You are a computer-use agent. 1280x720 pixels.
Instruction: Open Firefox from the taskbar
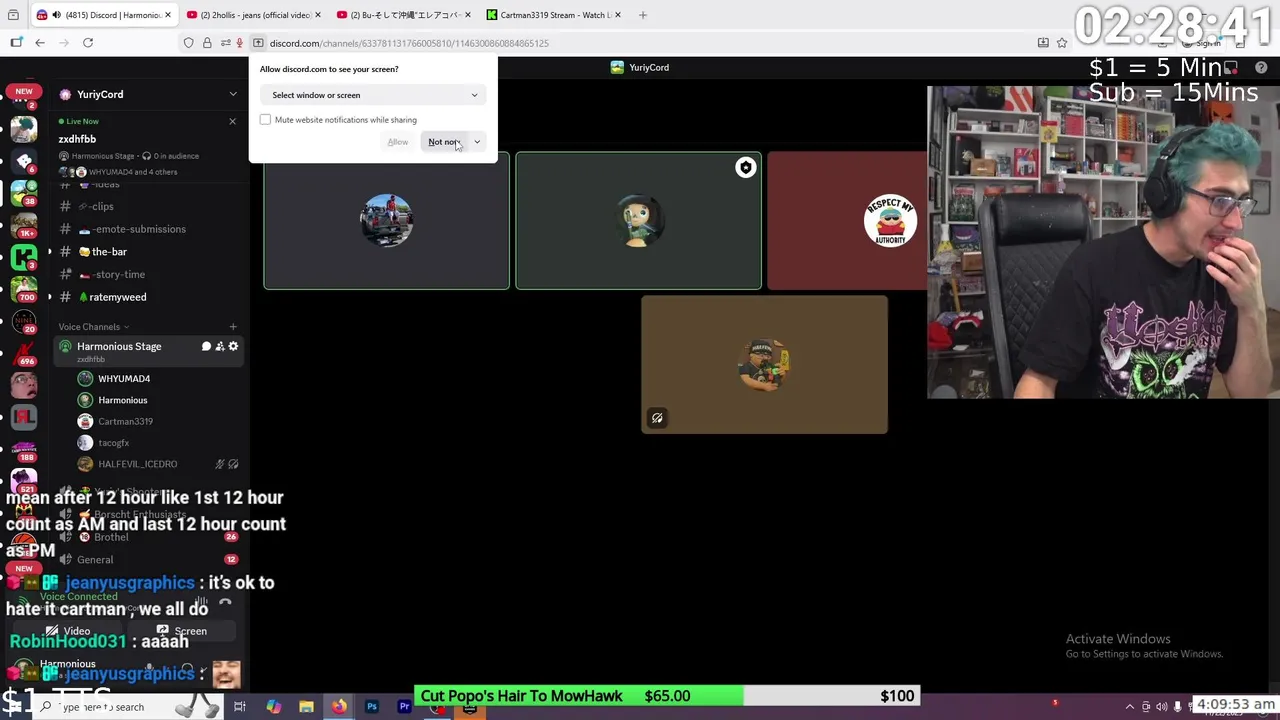339,707
